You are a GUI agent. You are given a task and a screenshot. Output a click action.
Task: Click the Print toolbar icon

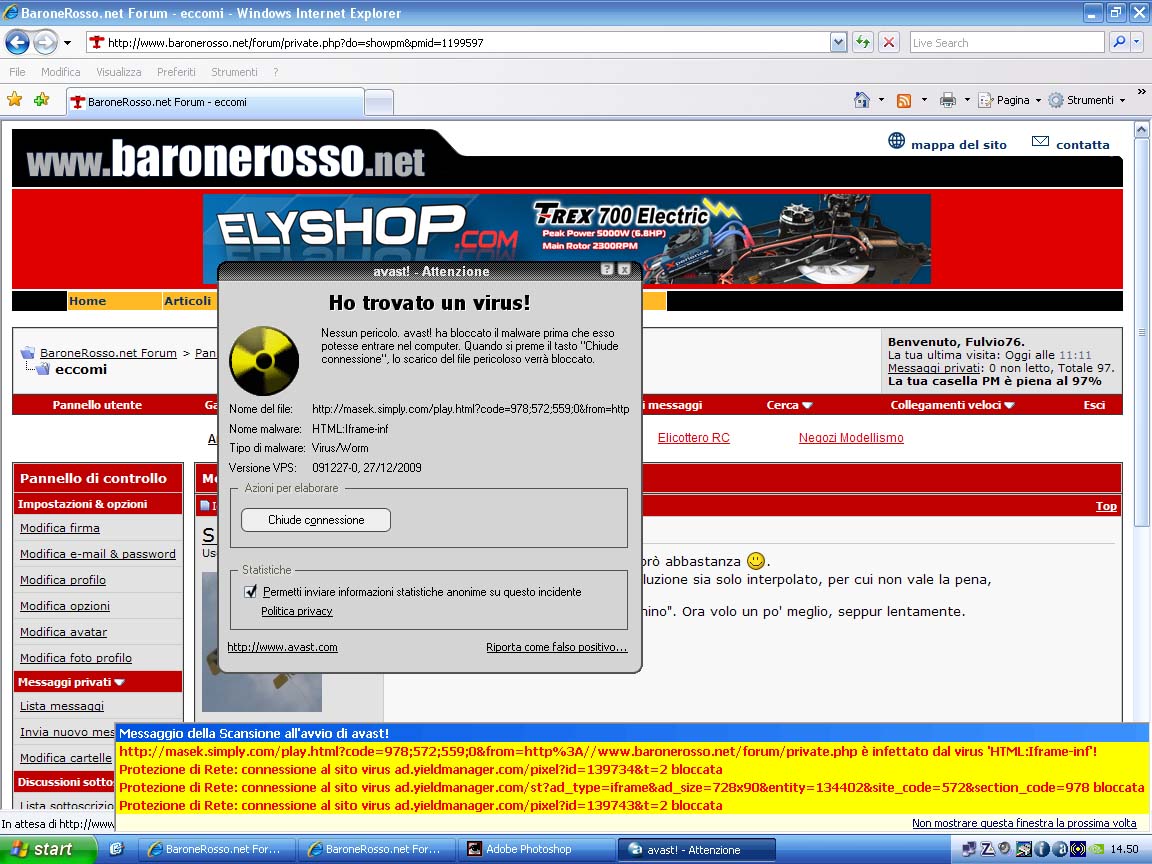(x=948, y=100)
